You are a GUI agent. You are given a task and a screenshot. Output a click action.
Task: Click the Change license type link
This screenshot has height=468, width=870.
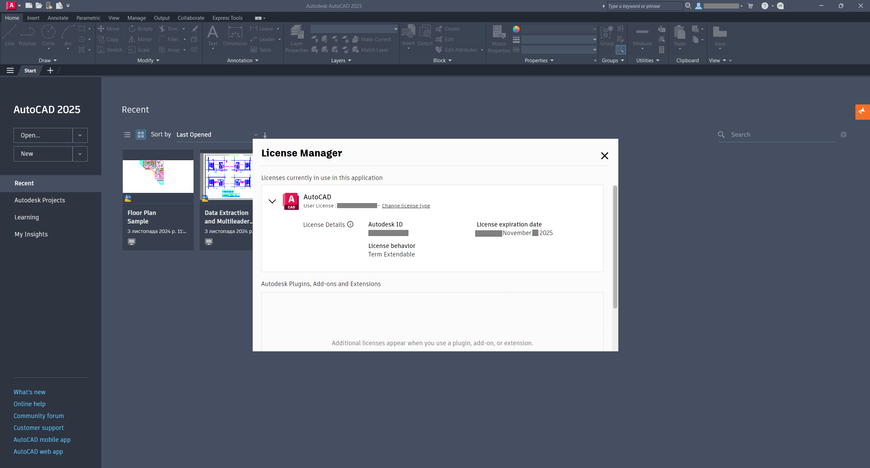[406, 206]
